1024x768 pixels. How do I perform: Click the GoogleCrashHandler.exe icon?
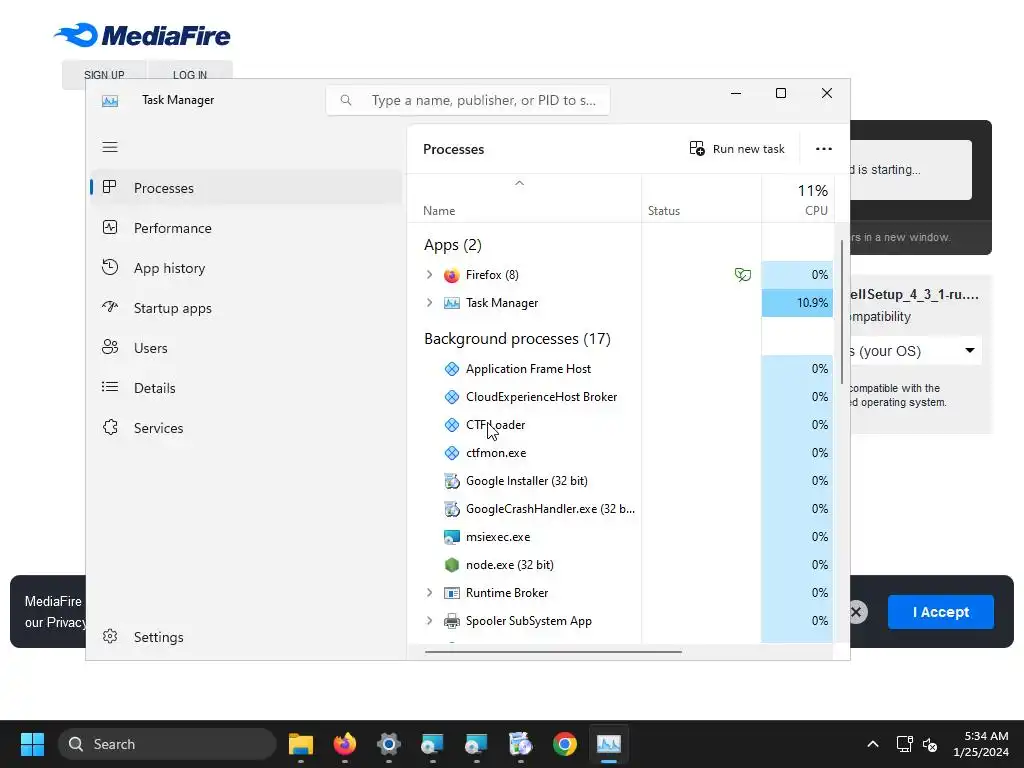coord(451,509)
